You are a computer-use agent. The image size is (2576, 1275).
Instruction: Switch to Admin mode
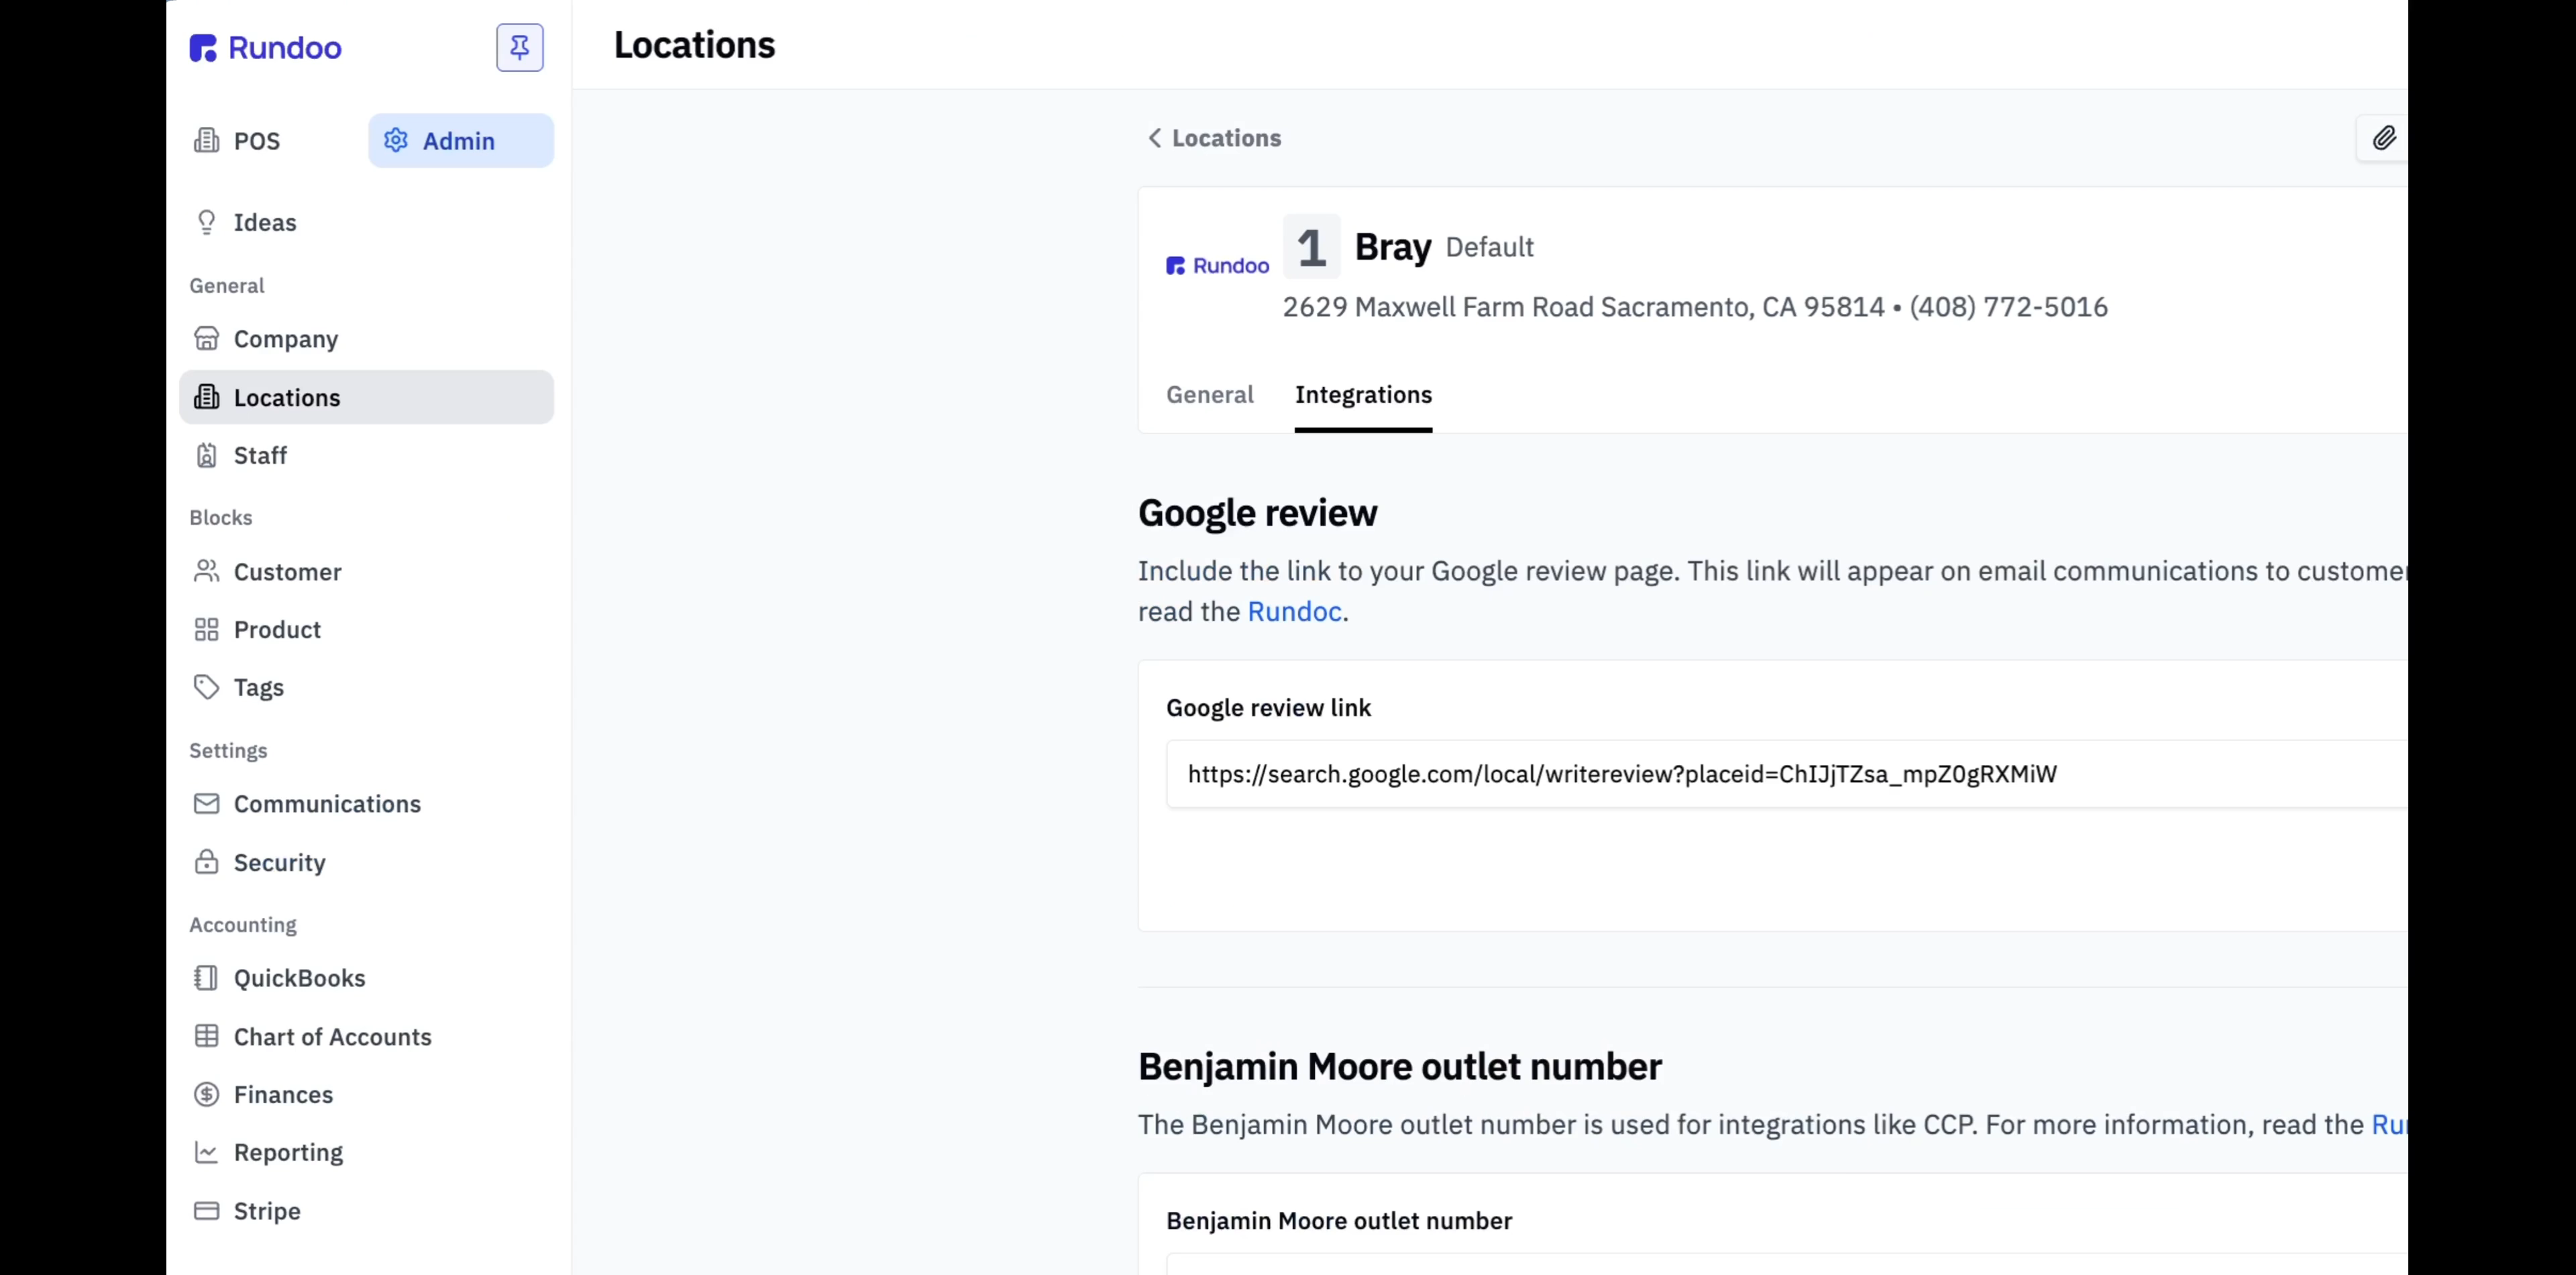click(x=461, y=140)
